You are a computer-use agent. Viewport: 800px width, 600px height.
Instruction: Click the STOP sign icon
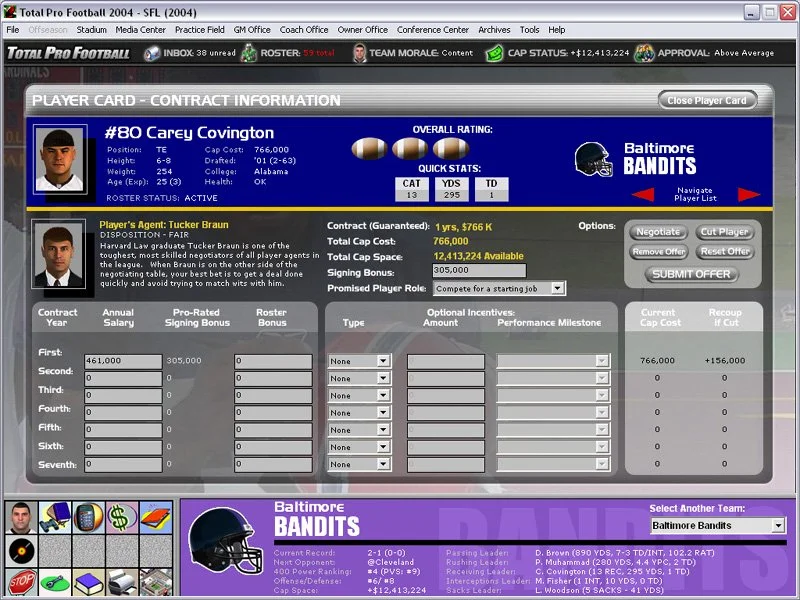(x=20, y=583)
